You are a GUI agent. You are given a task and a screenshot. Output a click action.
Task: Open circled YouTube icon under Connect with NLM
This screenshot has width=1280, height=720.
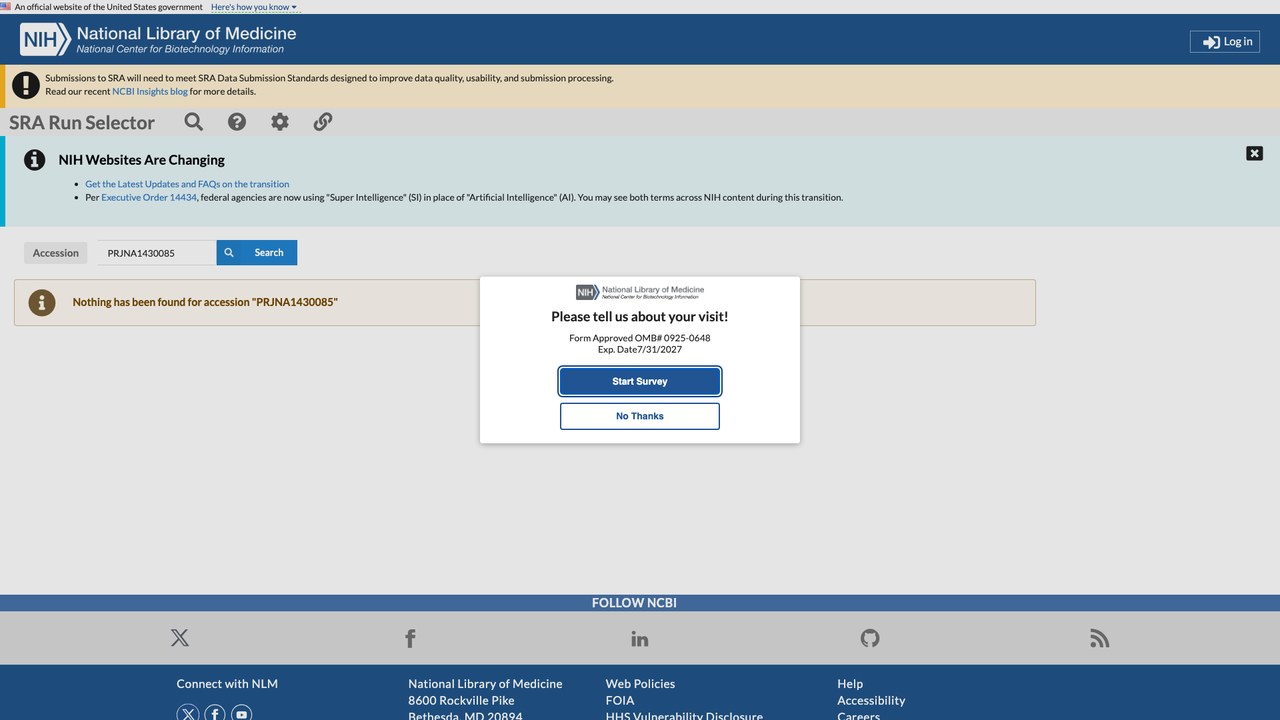click(242, 714)
